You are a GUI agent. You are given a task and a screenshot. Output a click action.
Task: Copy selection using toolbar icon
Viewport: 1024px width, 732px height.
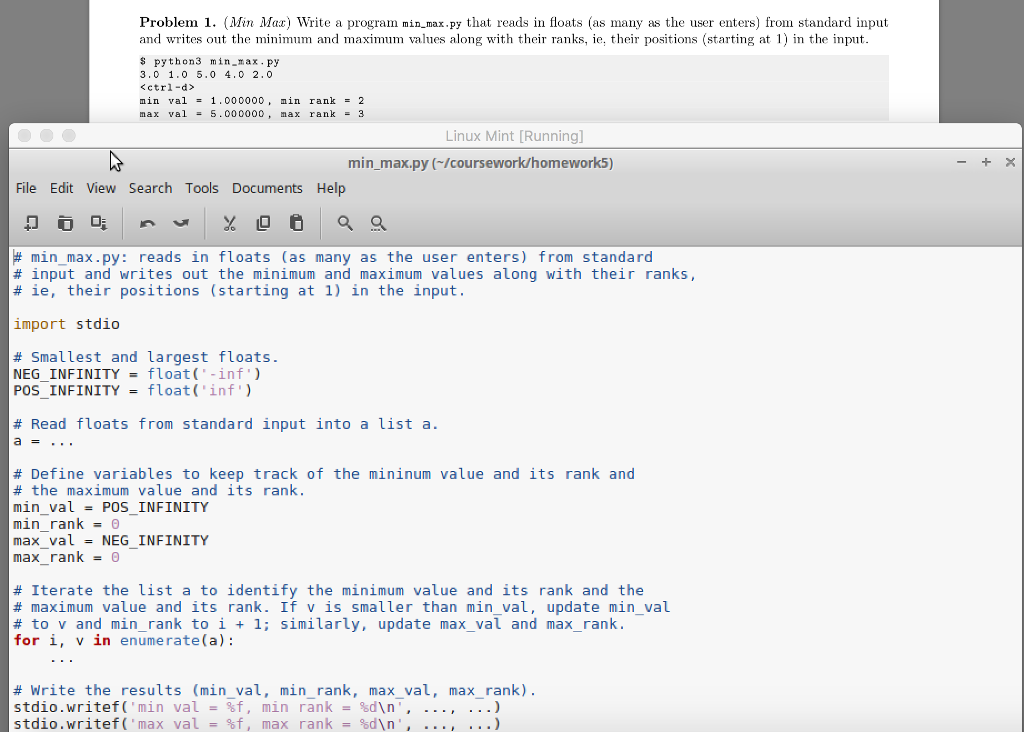click(x=263, y=223)
